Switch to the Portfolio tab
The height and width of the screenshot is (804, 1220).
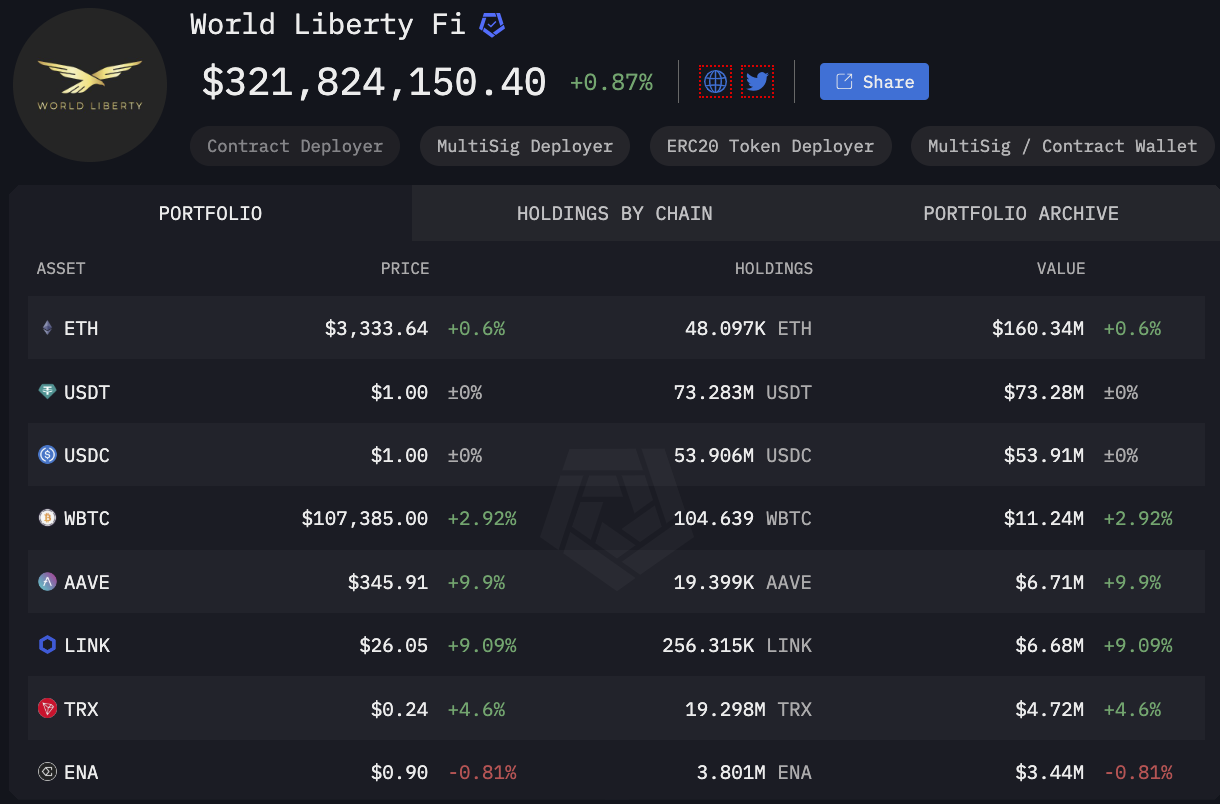(x=211, y=213)
